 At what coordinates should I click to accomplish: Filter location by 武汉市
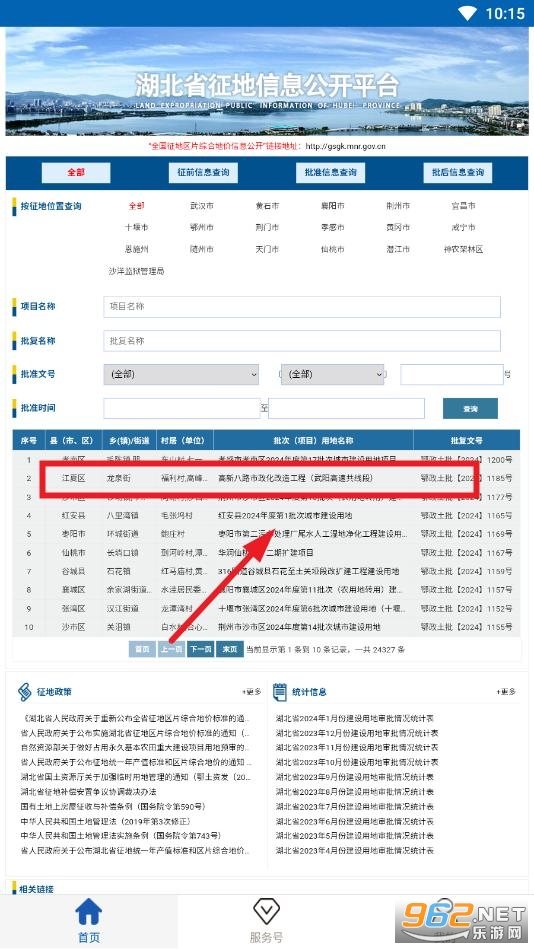click(x=202, y=206)
